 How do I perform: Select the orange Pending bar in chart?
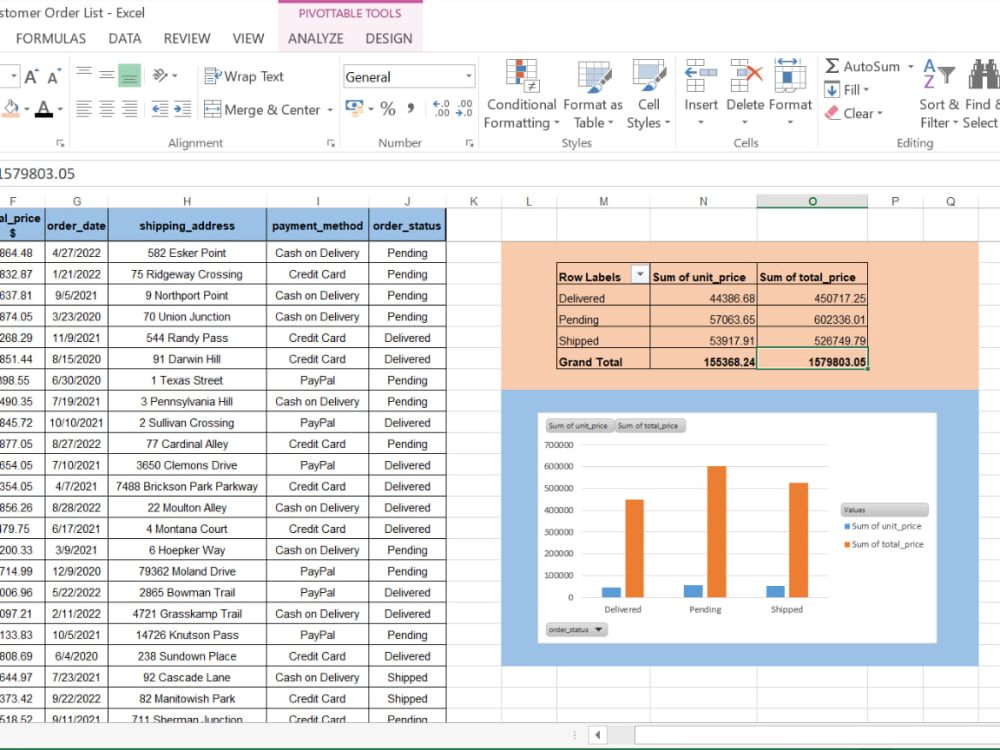click(x=716, y=531)
